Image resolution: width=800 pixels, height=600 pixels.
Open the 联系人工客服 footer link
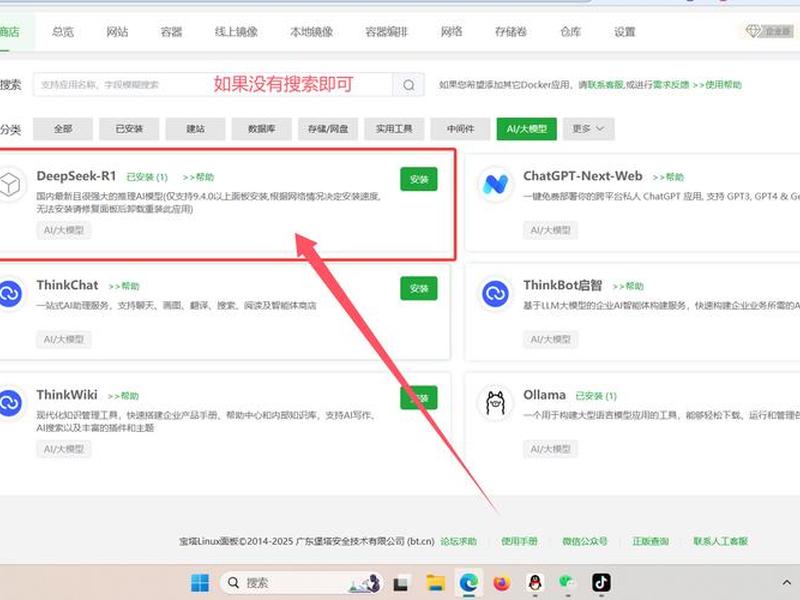pos(720,541)
